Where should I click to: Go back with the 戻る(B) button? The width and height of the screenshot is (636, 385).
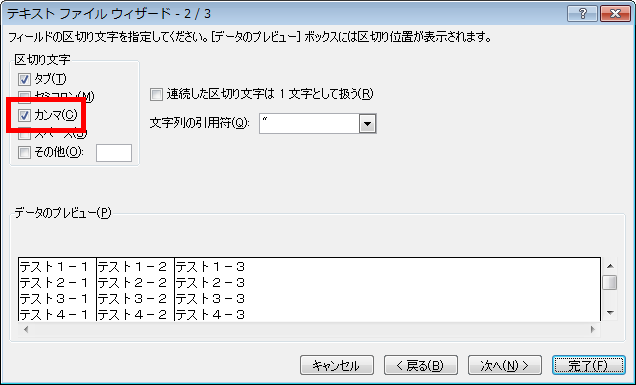tap(421, 366)
